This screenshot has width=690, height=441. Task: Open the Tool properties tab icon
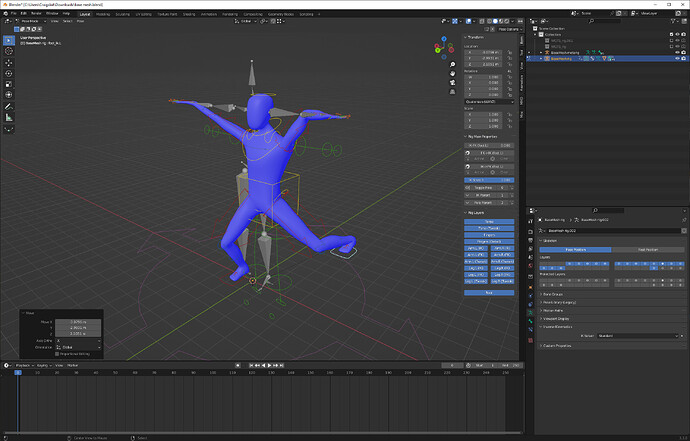[x=530, y=221]
